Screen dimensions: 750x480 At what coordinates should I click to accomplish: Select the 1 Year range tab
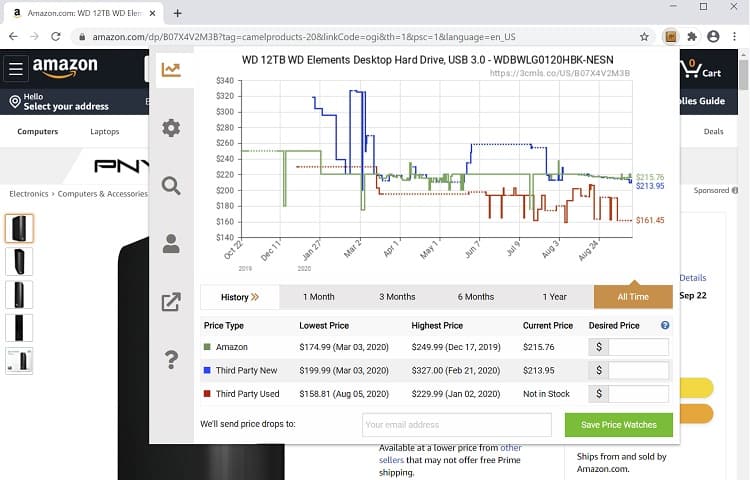[554, 297]
